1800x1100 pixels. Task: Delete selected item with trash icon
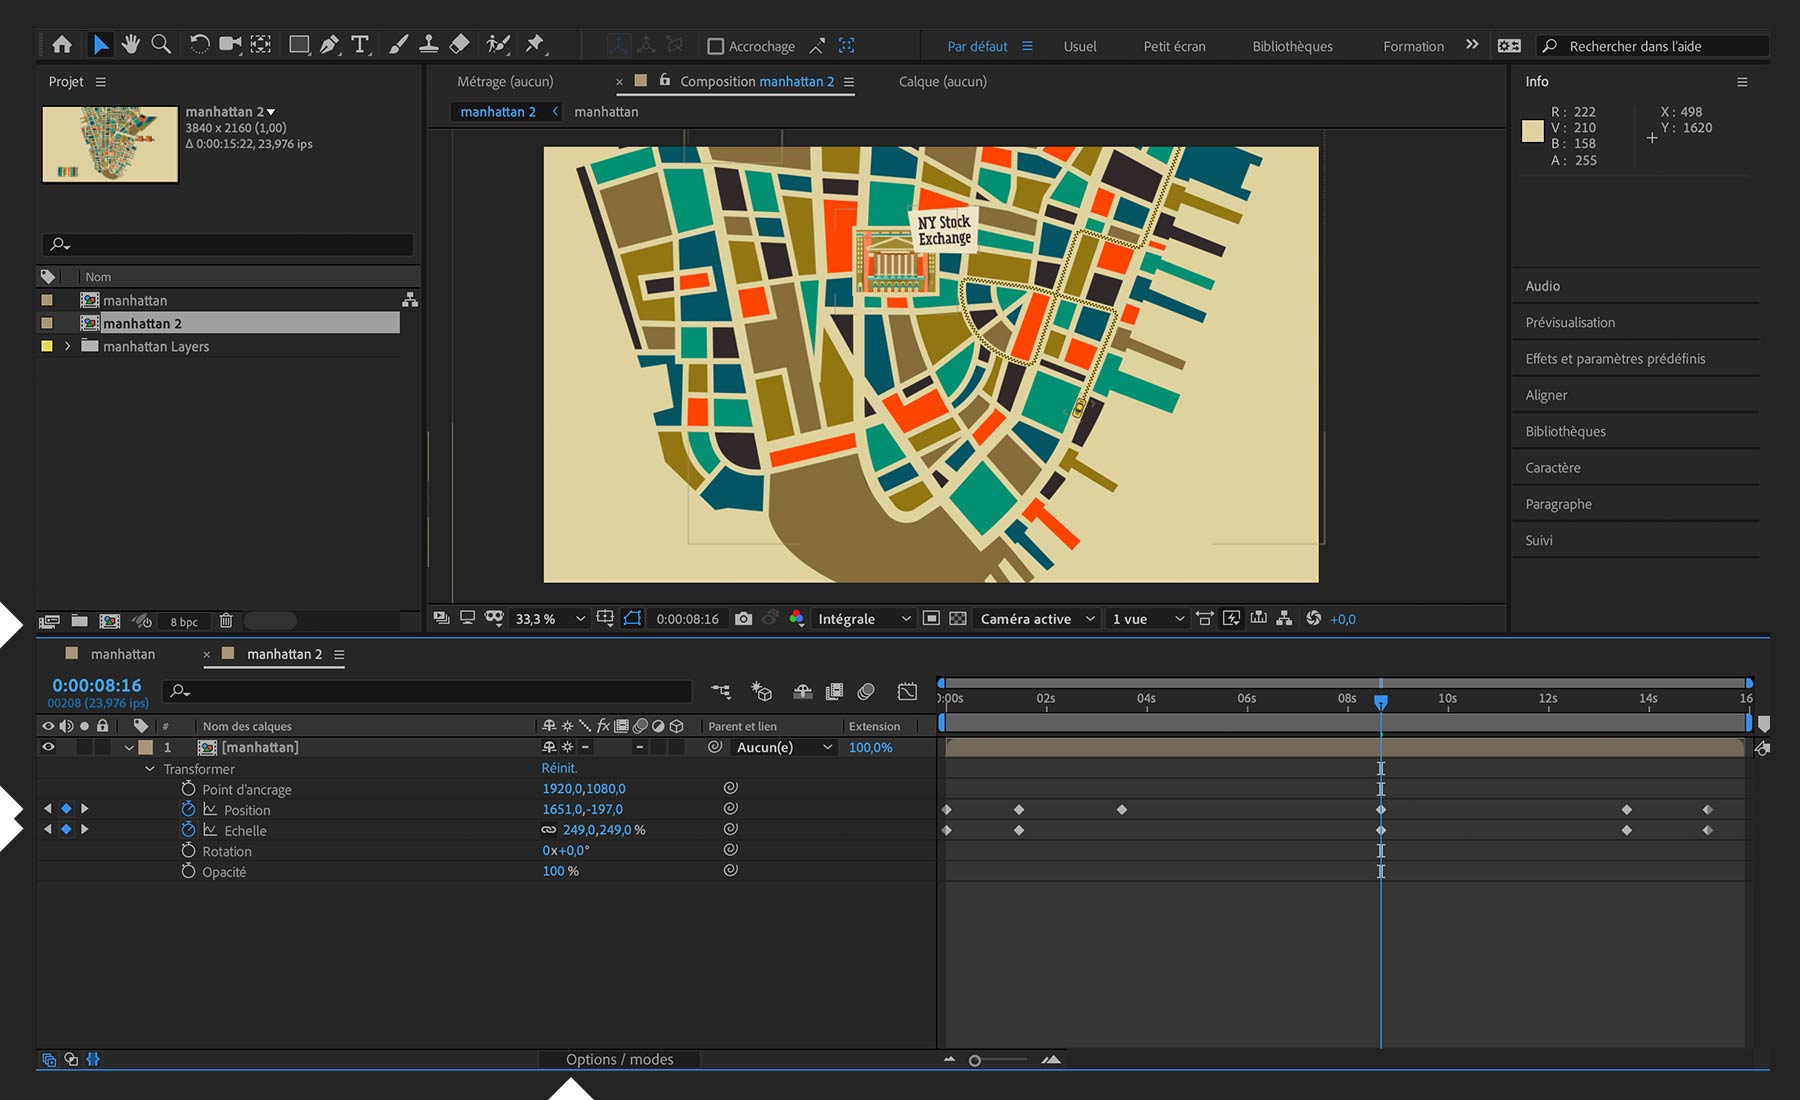pos(226,621)
